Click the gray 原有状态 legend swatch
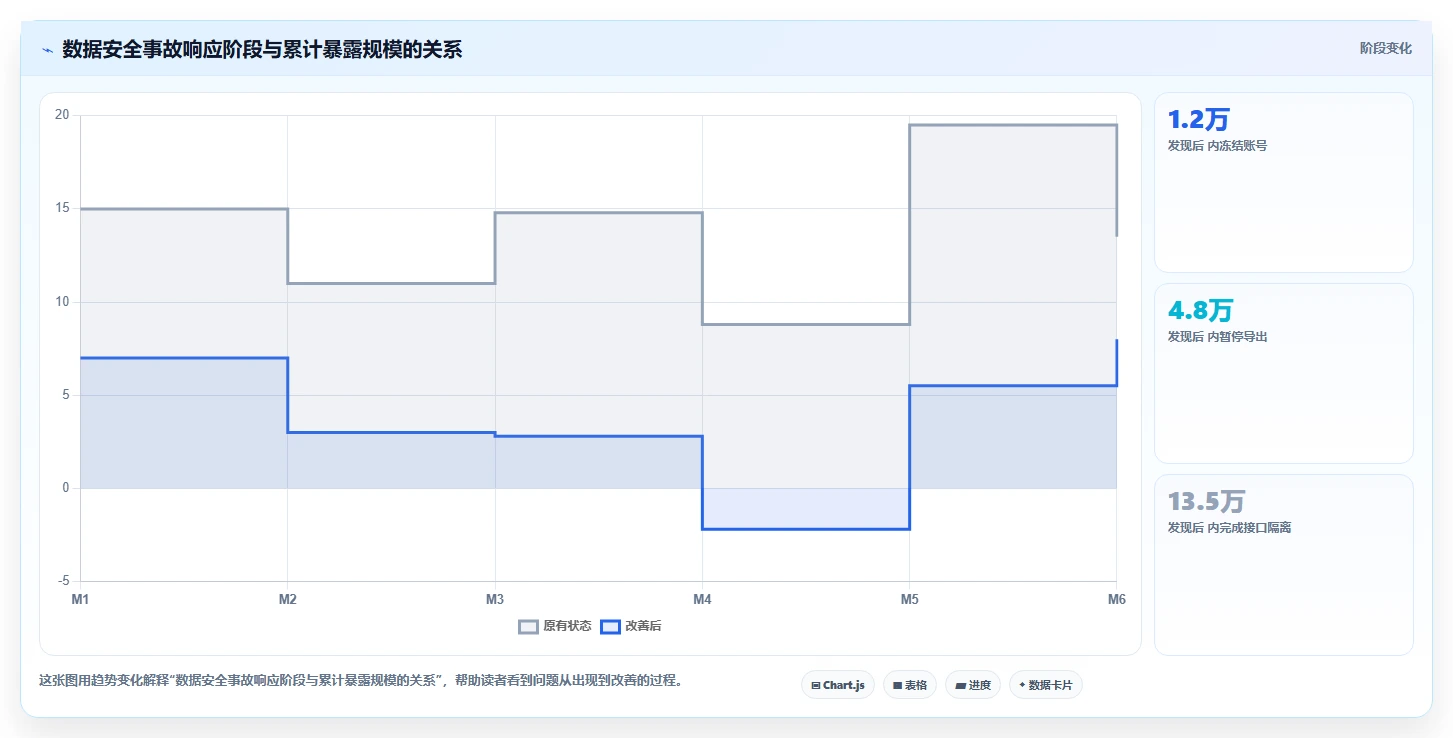The width and height of the screenshot is (1453, 738). point(528,627)
